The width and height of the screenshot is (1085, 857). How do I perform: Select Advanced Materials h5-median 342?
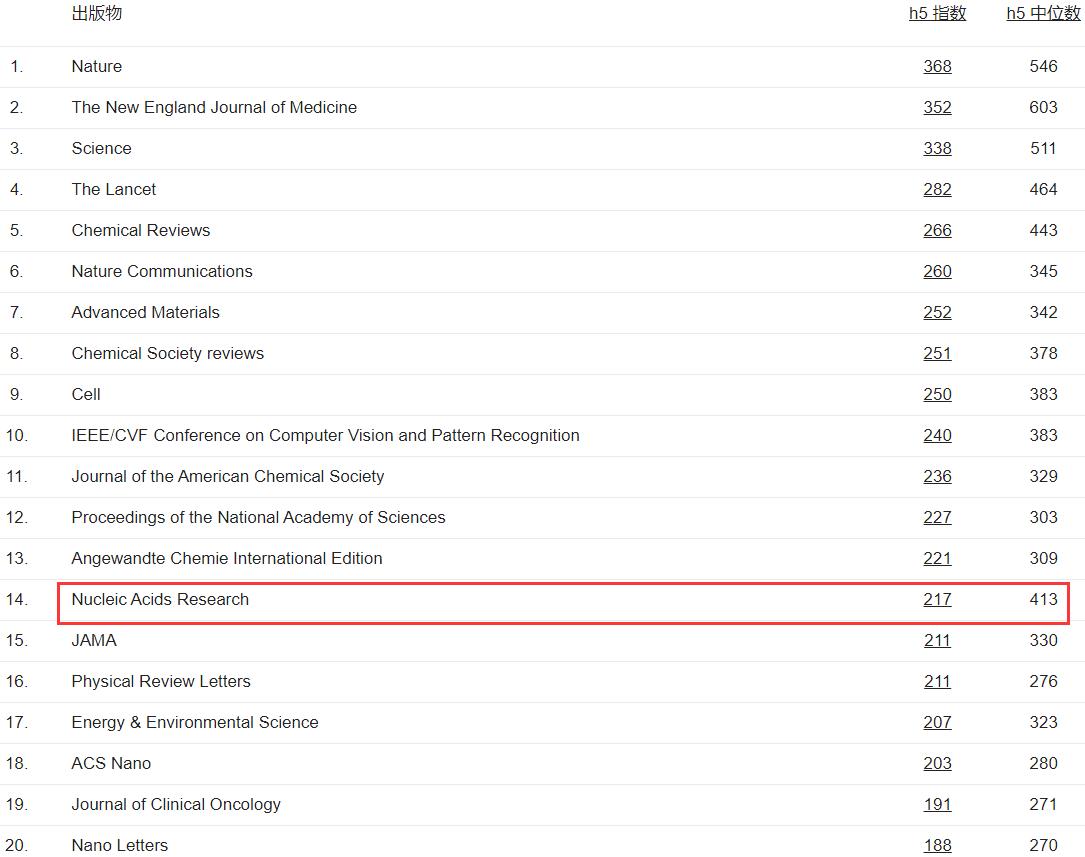click(x=1043, y=313)
